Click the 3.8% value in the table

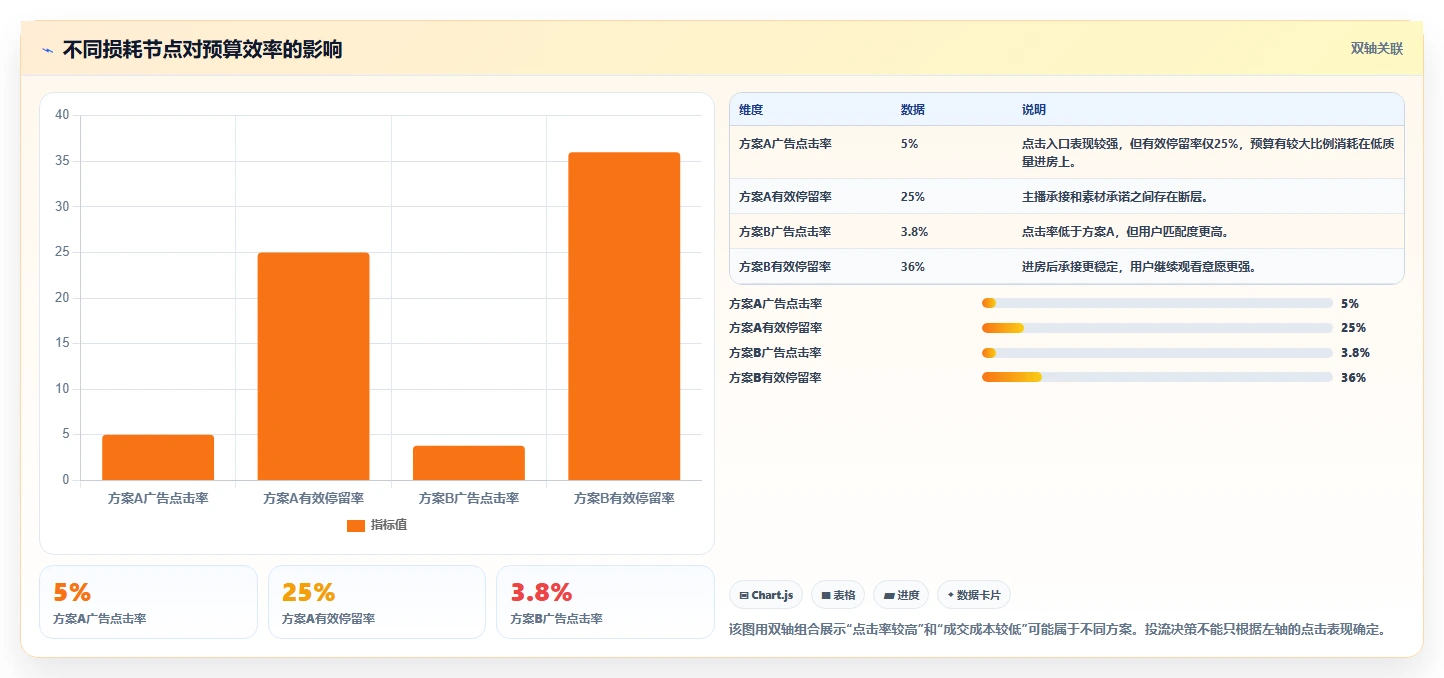915,232
